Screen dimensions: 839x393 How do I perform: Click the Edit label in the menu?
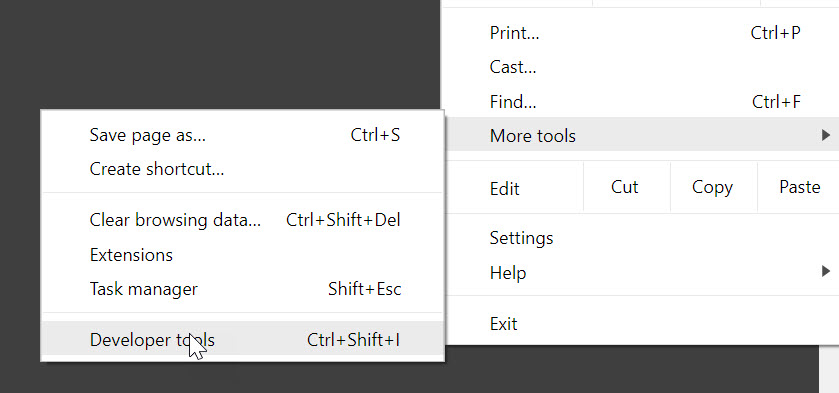tap(505, 188)
